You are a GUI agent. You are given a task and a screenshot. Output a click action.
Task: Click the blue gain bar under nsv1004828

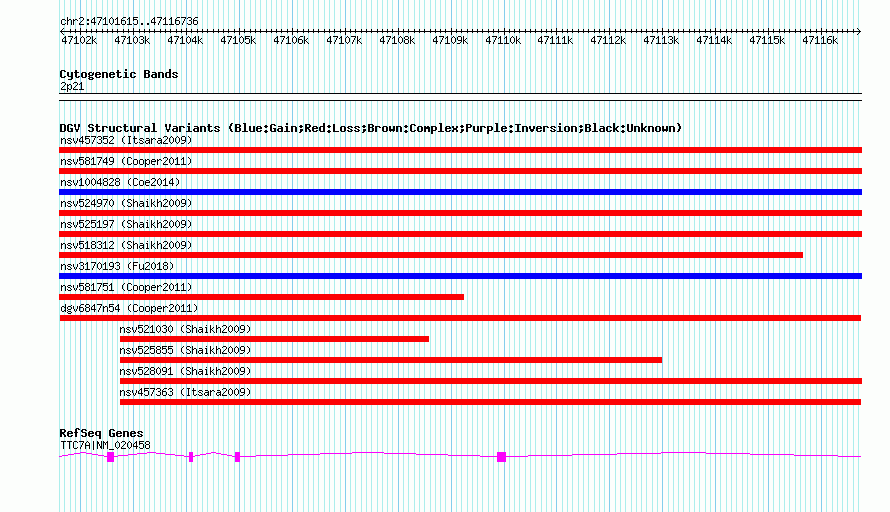point(460,192)
